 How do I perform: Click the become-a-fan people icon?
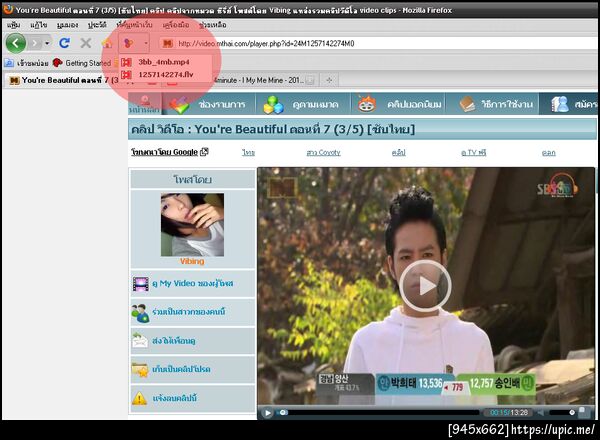coord(140,313)
